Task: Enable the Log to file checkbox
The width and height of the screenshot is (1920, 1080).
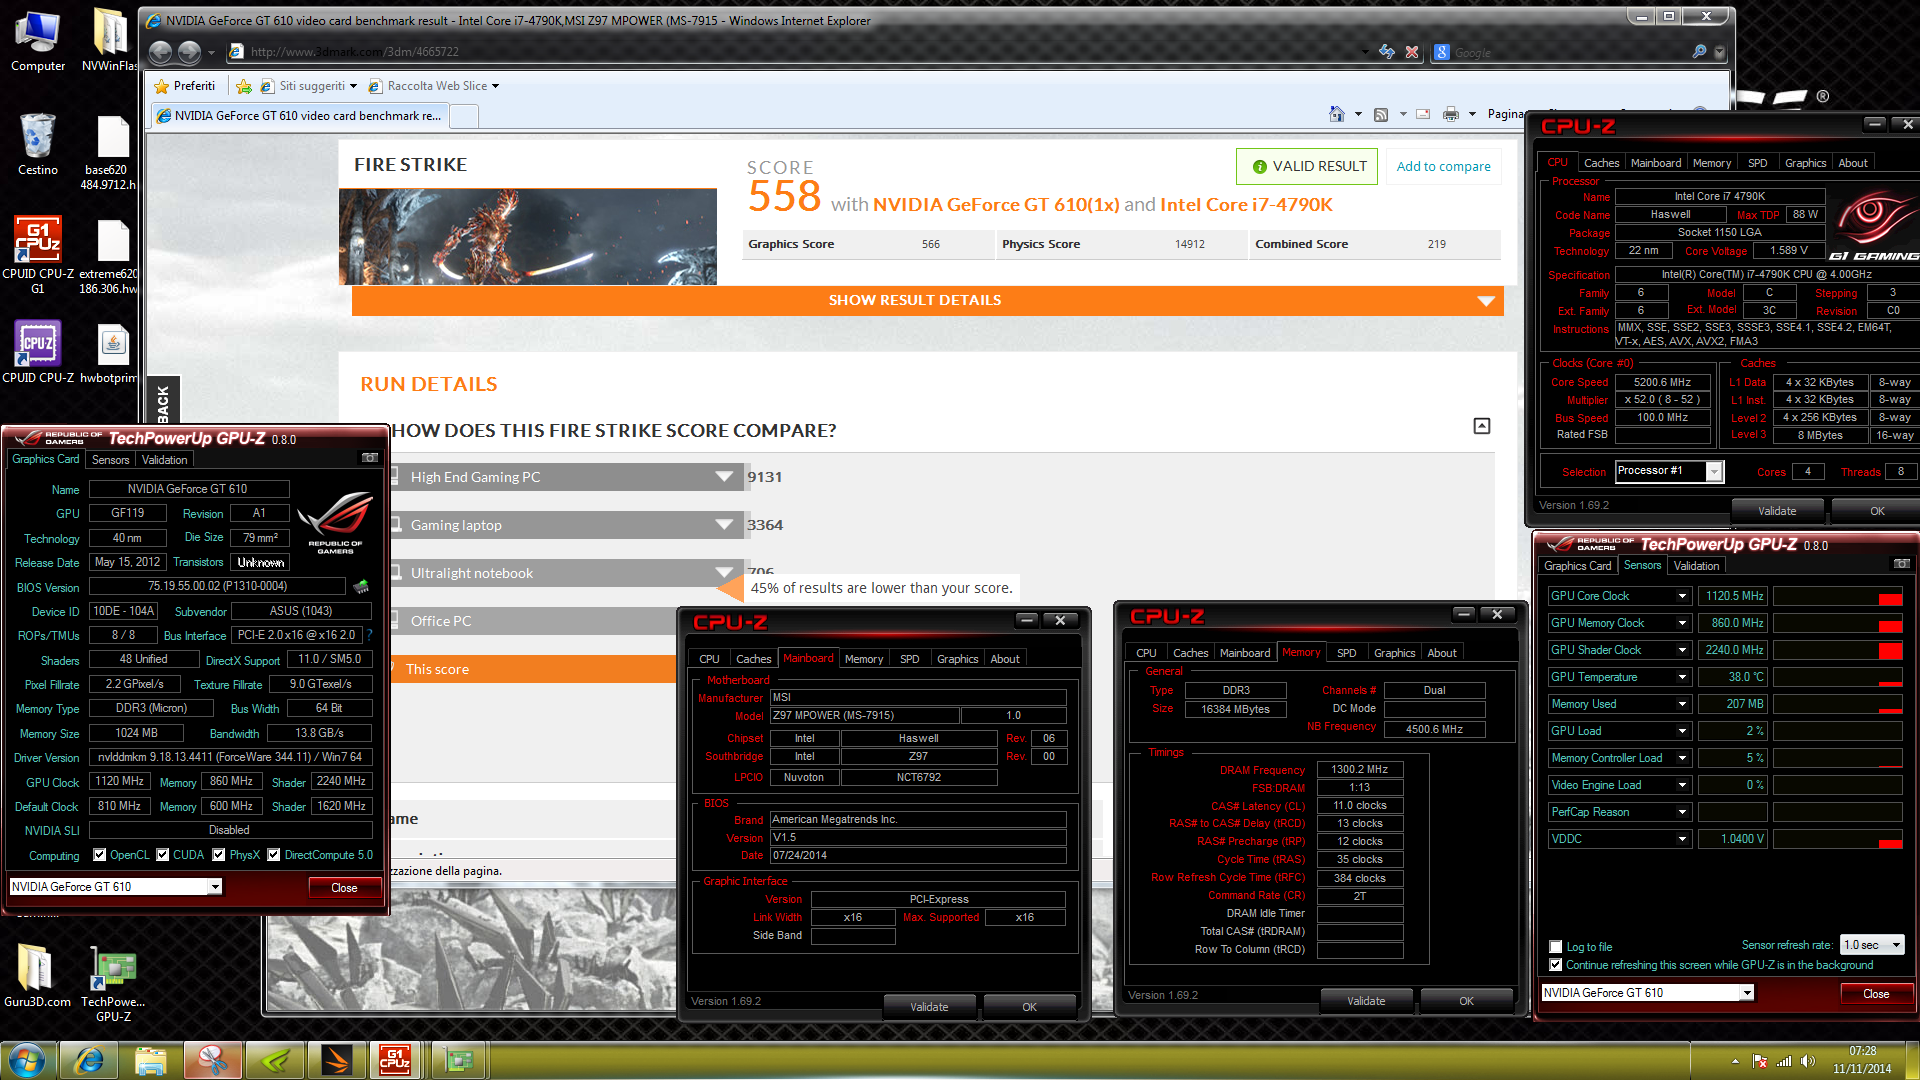Action: click(x=1555, y=947)
